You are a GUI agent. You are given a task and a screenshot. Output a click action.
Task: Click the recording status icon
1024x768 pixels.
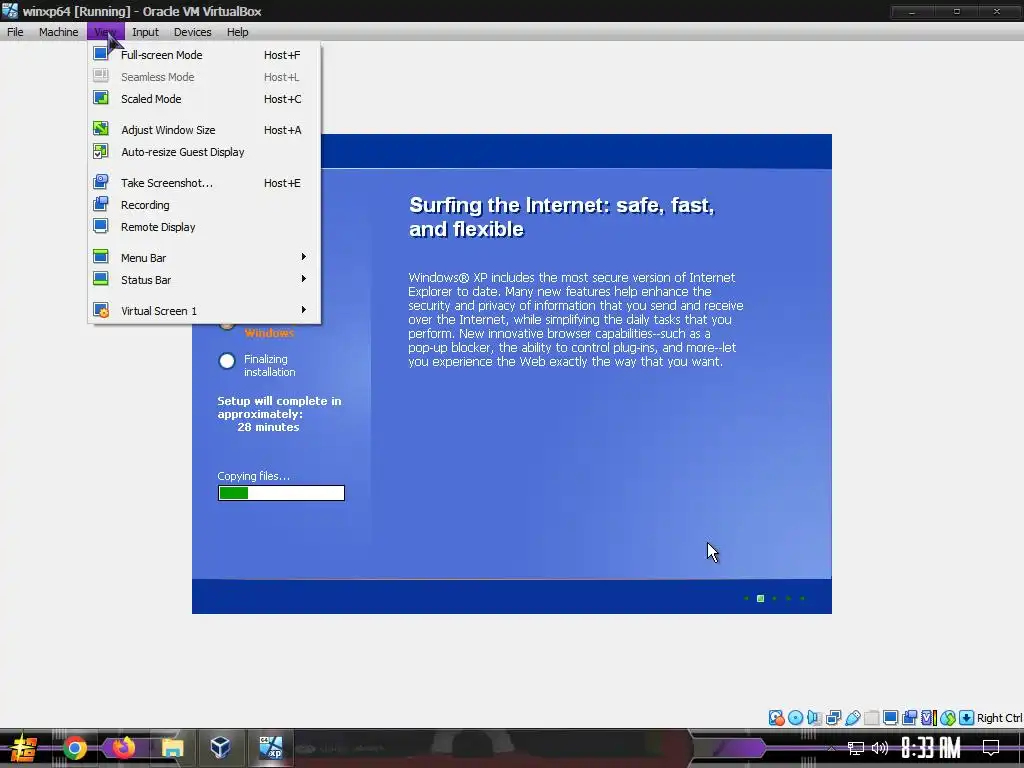[909, 718]
